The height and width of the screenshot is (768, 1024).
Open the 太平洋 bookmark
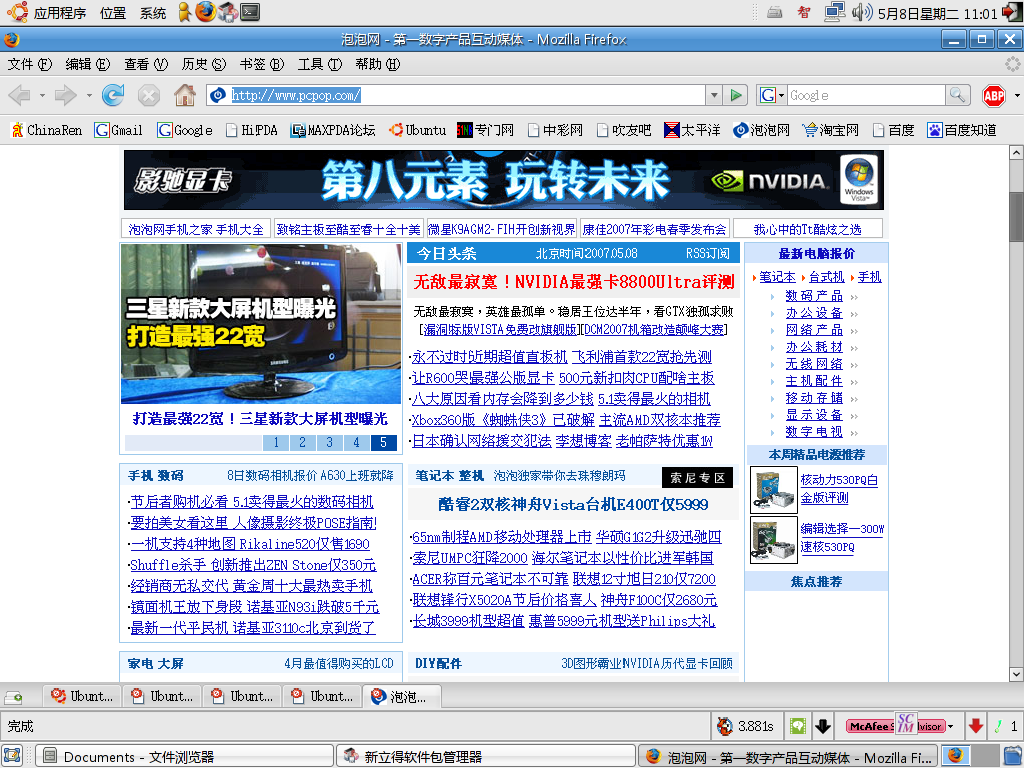coord(692,130)
